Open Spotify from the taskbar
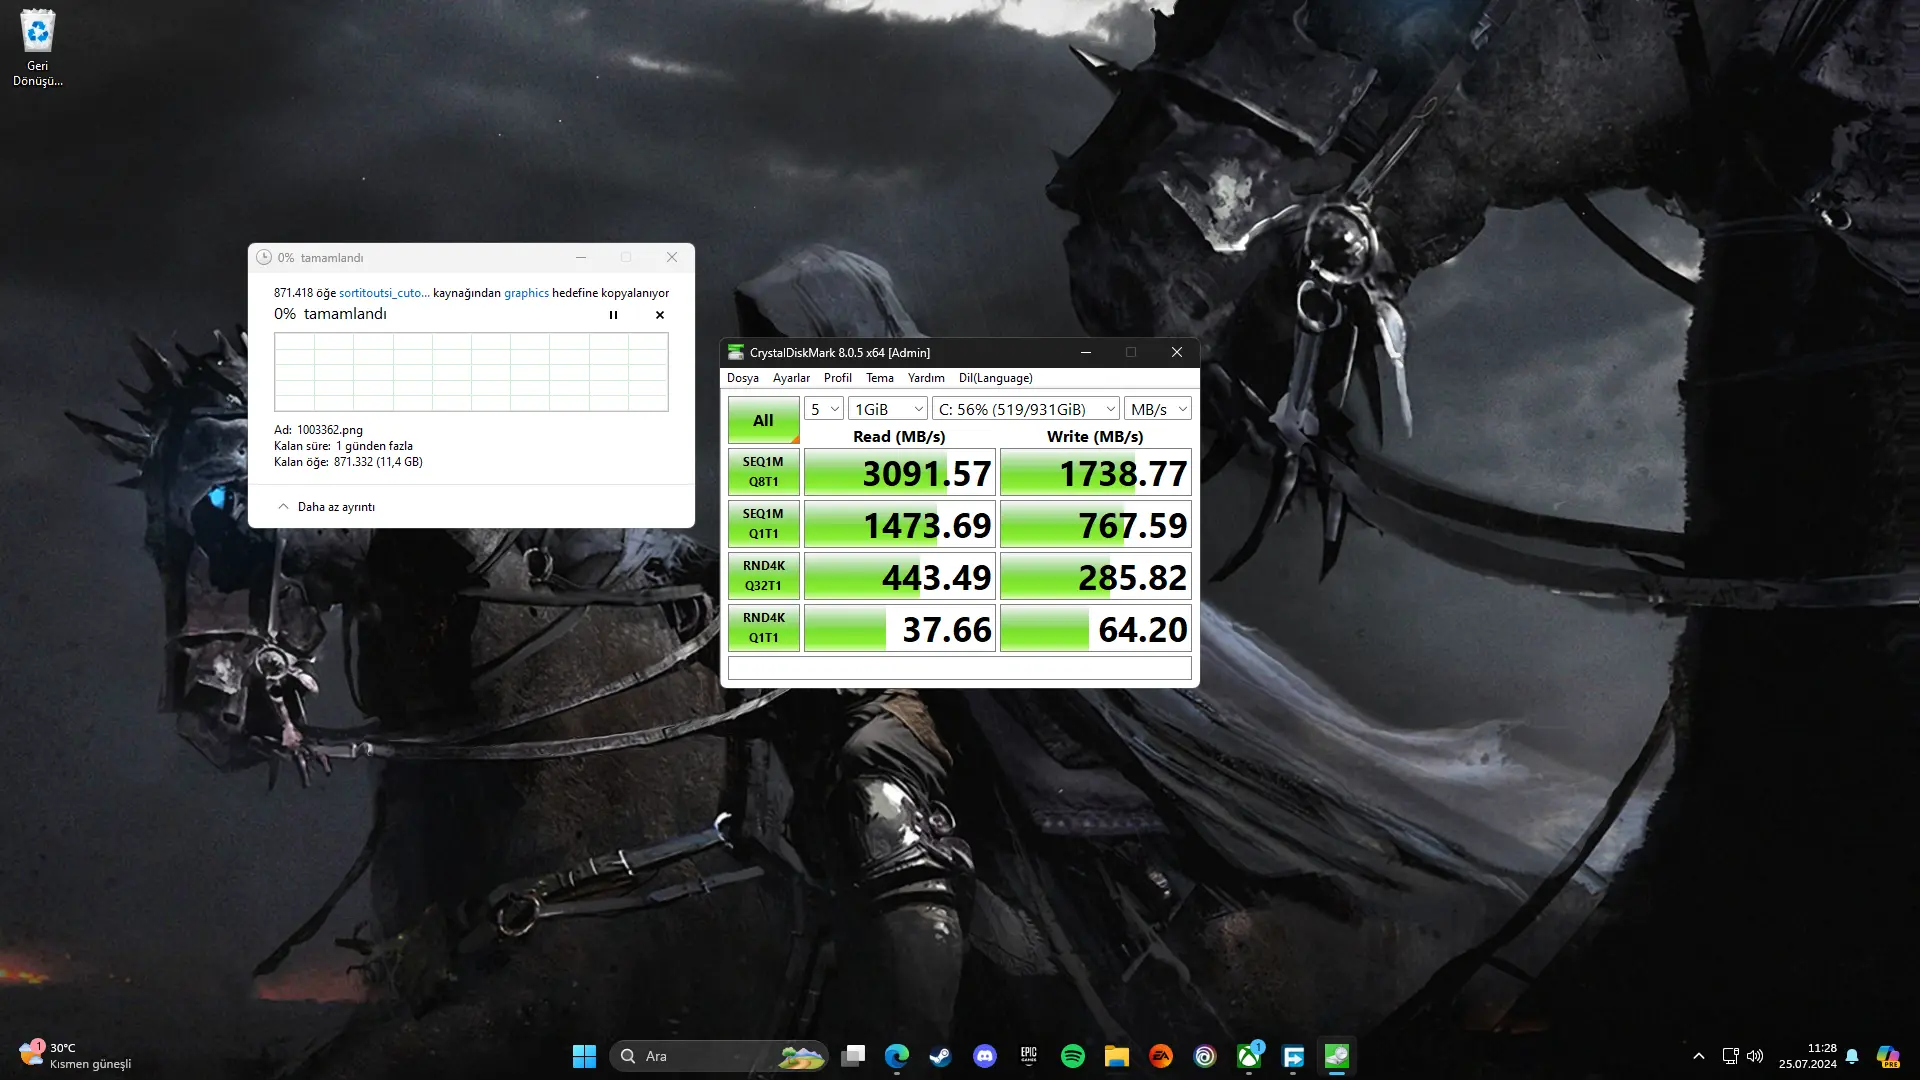Viewport: 1920px width, 1080px height. (x=1073, y=1056)
